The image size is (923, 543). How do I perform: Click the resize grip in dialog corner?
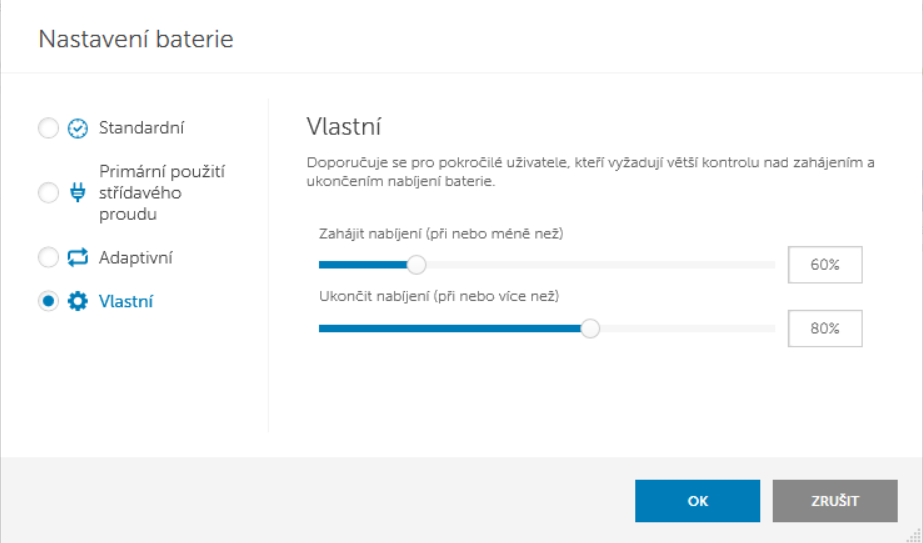[914, 535]
